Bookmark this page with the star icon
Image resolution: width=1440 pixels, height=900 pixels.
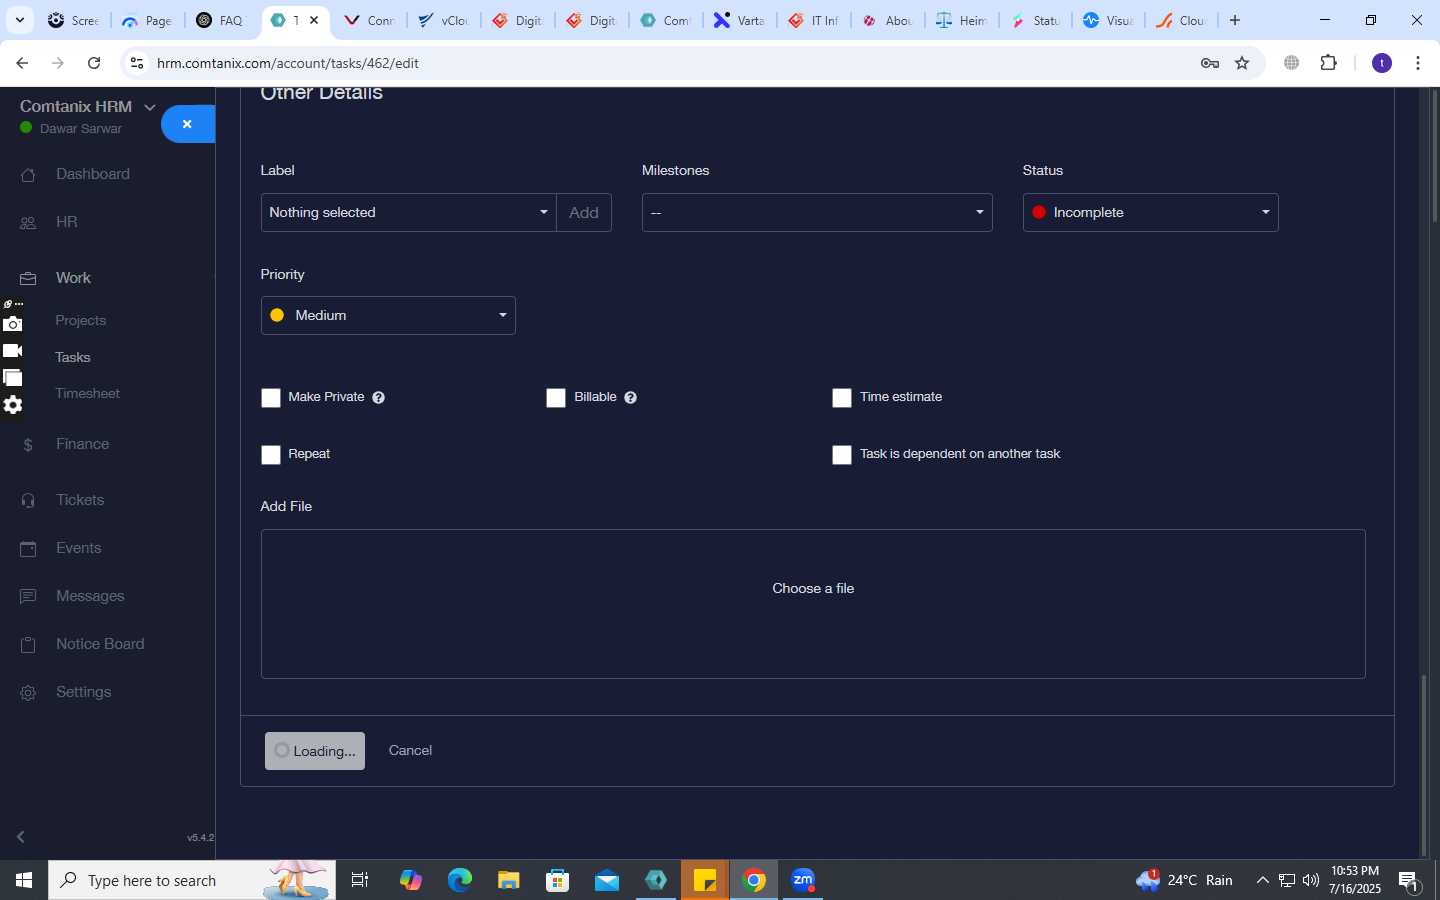click(1242, 63)
